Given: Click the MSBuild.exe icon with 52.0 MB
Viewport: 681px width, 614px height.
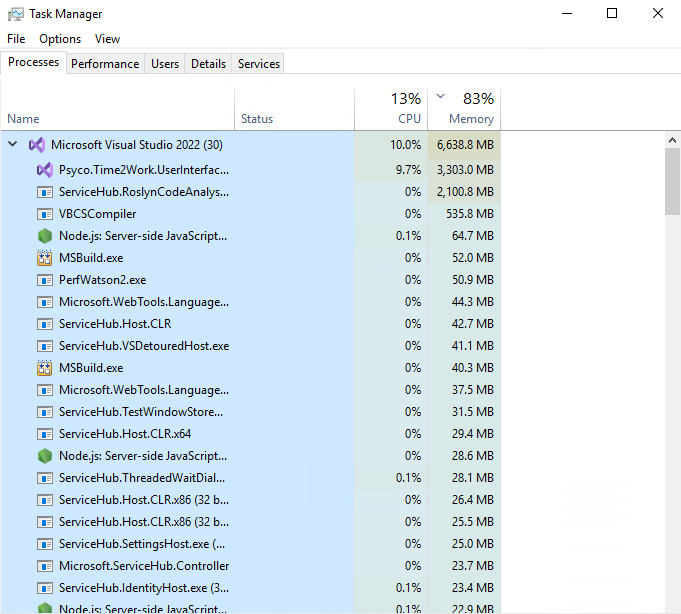Looking at the screenshot, I should [45, 258].
